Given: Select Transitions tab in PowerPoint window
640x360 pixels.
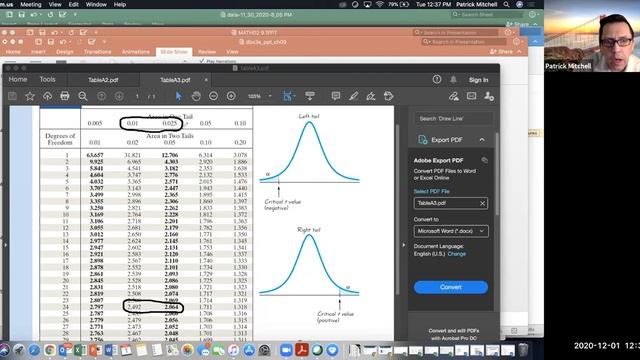Looking at the screenshot, I should pyautogui.click(x=98, y=52).
